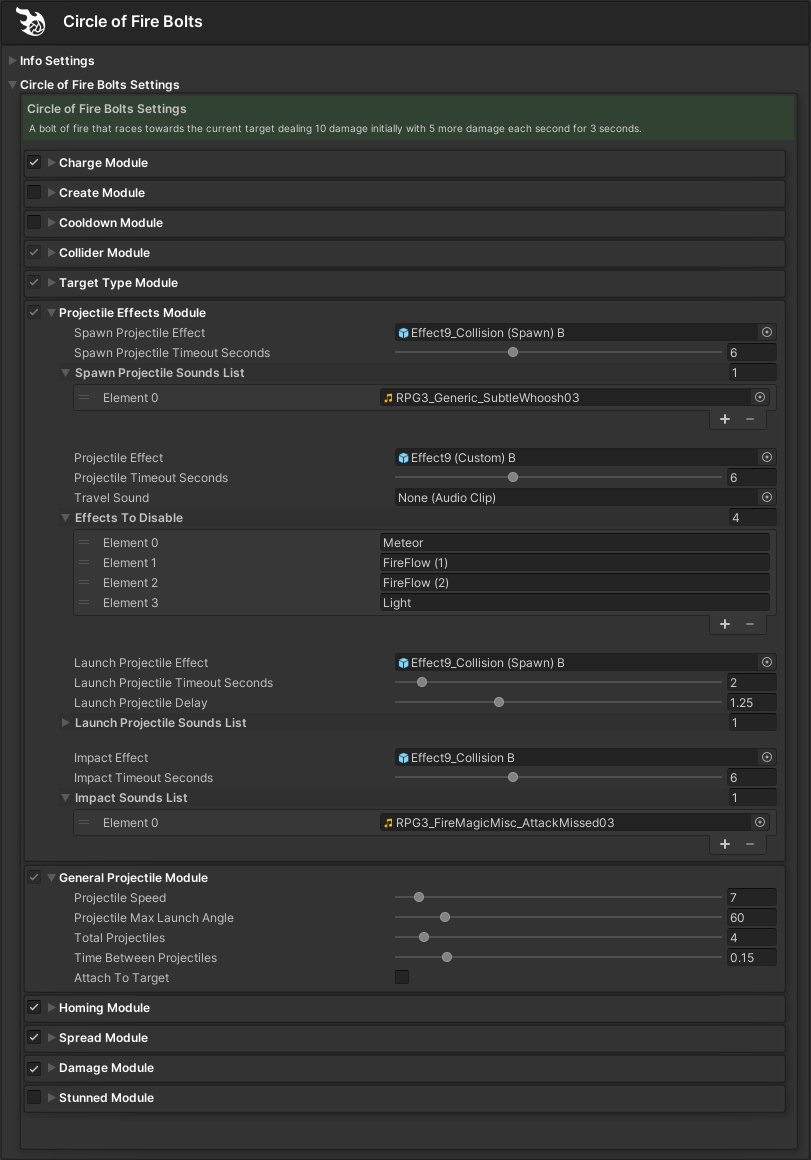Screen dimensions: 811x1160
Task: Toggle the Attach To Target checkbox
Action: (x=402, y=978)
